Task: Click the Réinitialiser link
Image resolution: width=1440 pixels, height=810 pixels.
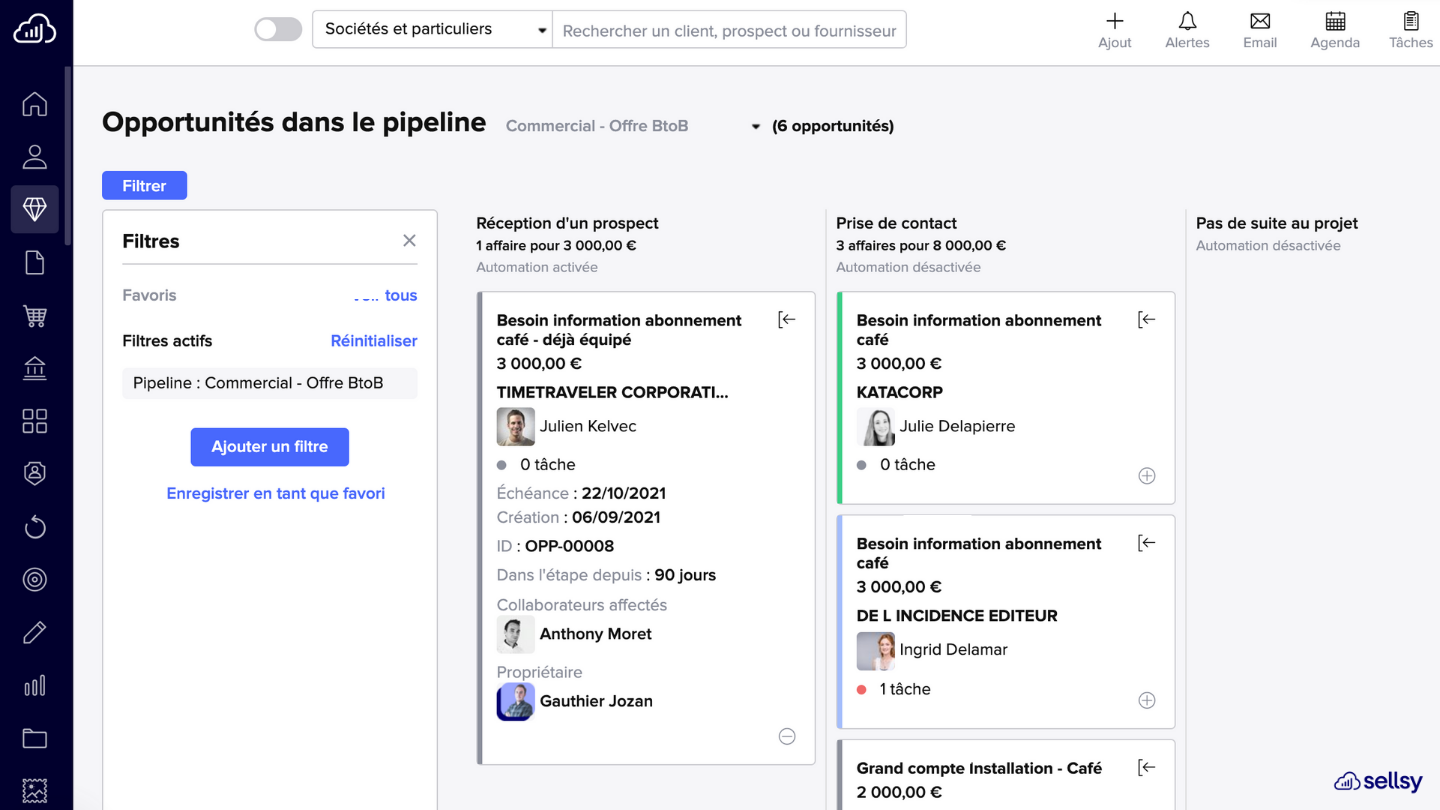Action: pos(374,341)
